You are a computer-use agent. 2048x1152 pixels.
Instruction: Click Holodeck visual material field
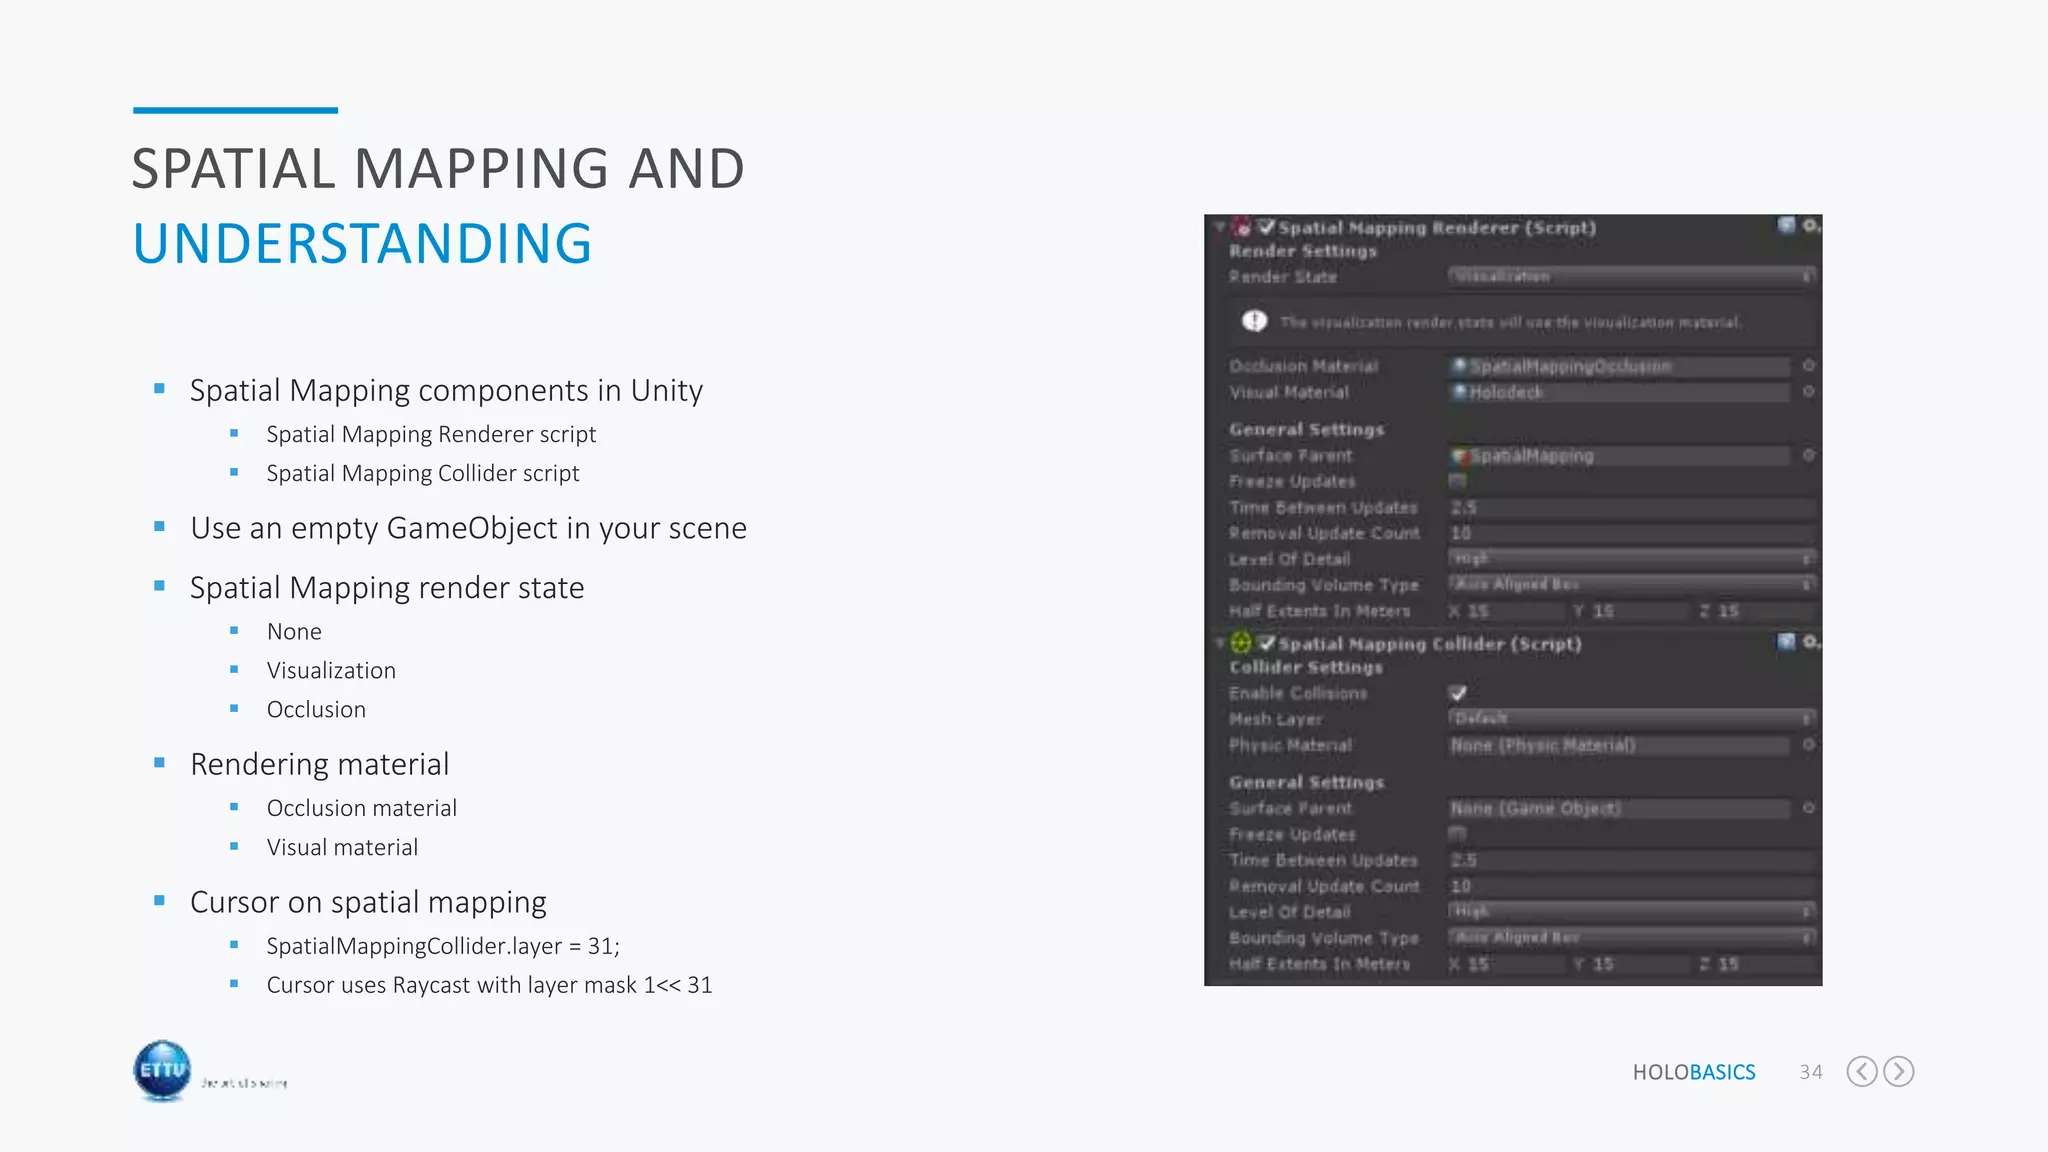[x=1620, y=392]
